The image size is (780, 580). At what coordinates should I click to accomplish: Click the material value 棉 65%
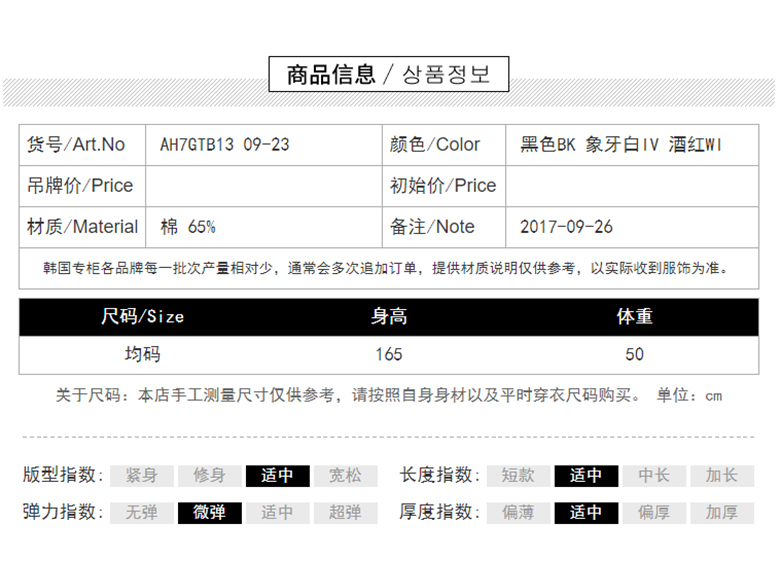188,227
